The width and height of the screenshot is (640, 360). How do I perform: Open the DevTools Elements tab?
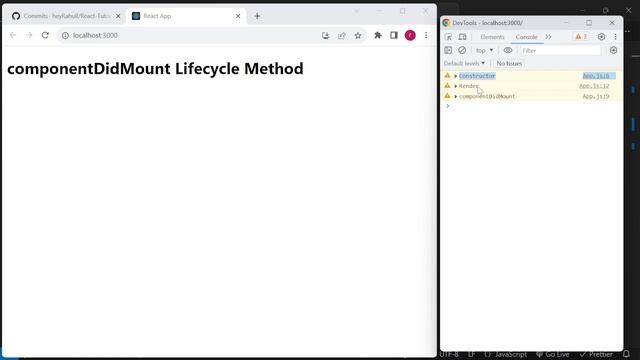492,37
